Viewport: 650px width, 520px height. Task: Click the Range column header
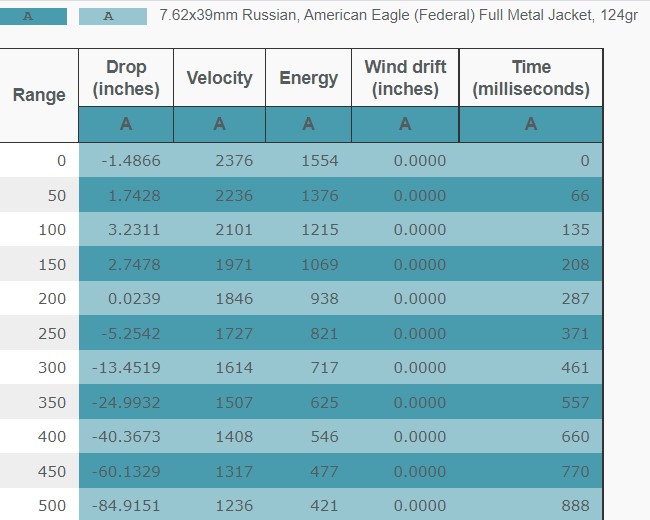tap(39, 95)
